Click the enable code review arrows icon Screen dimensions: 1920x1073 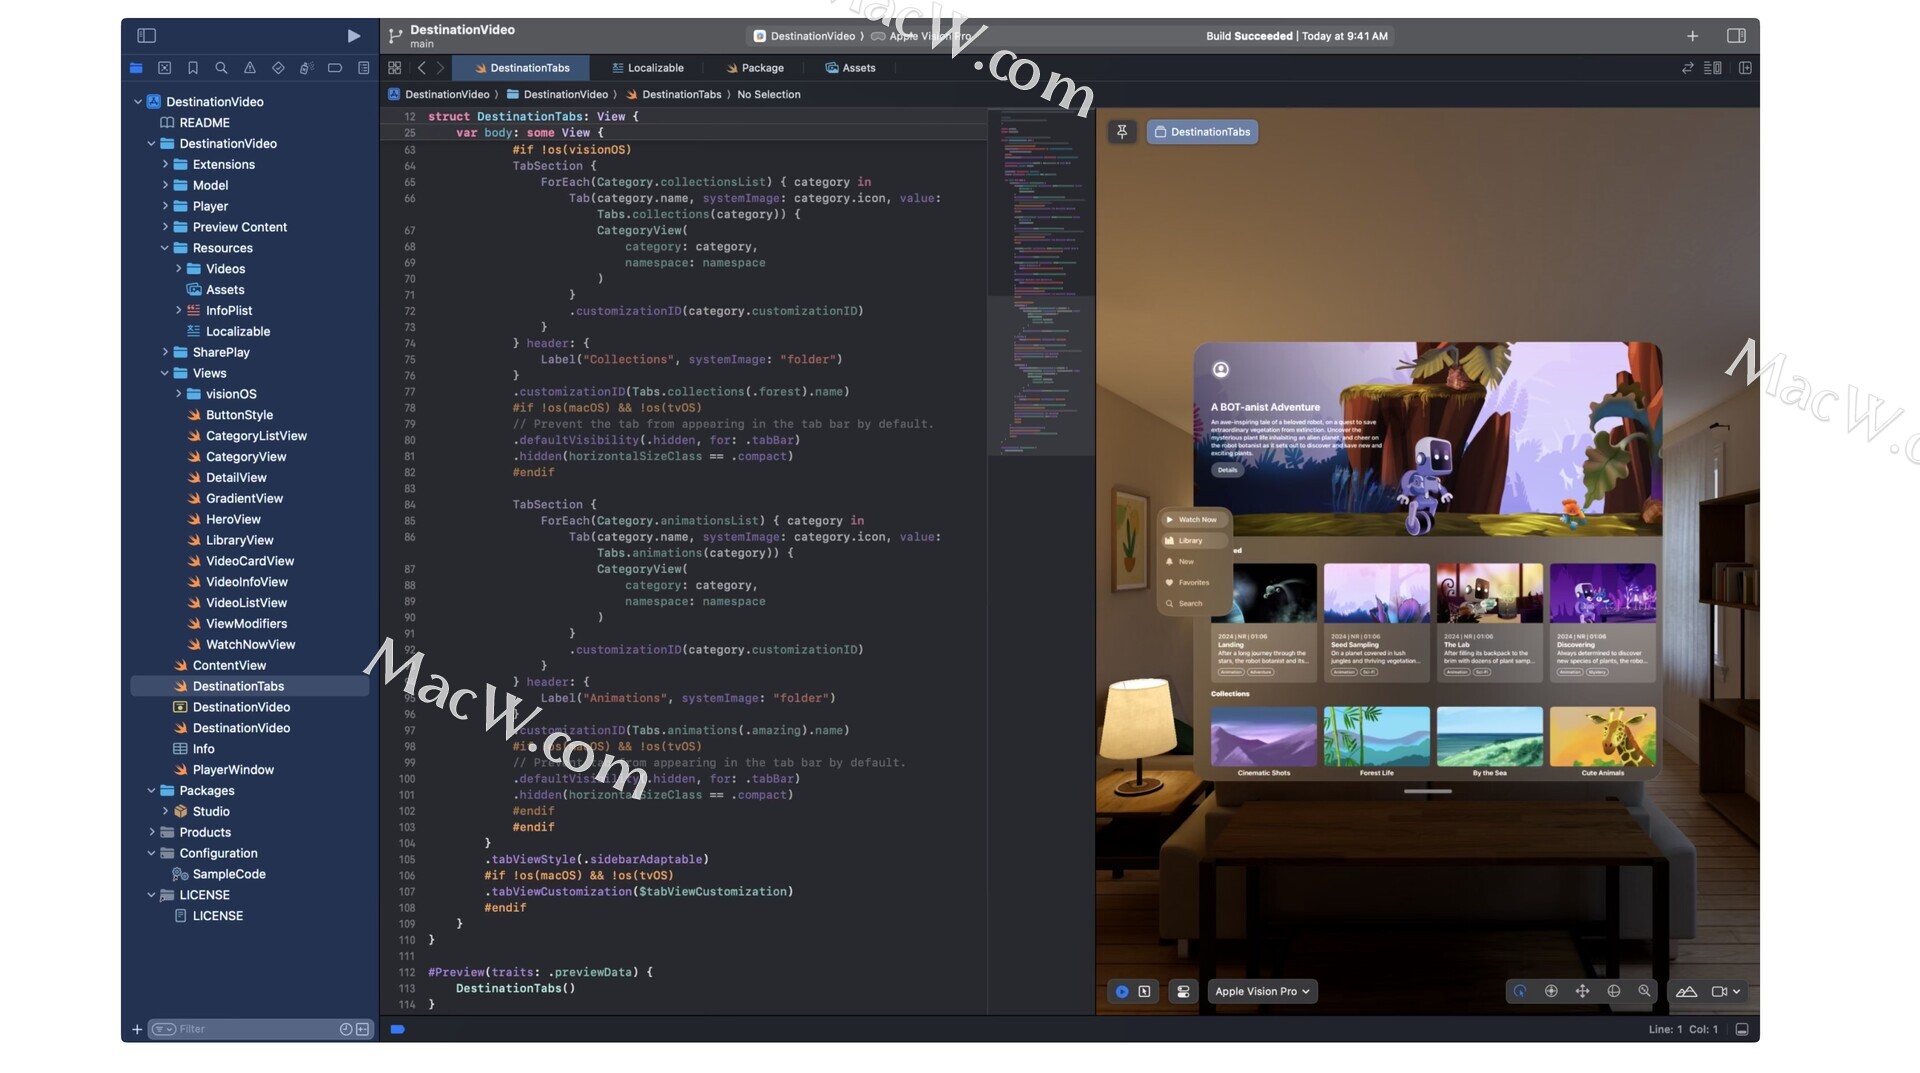coord(1688,68)
